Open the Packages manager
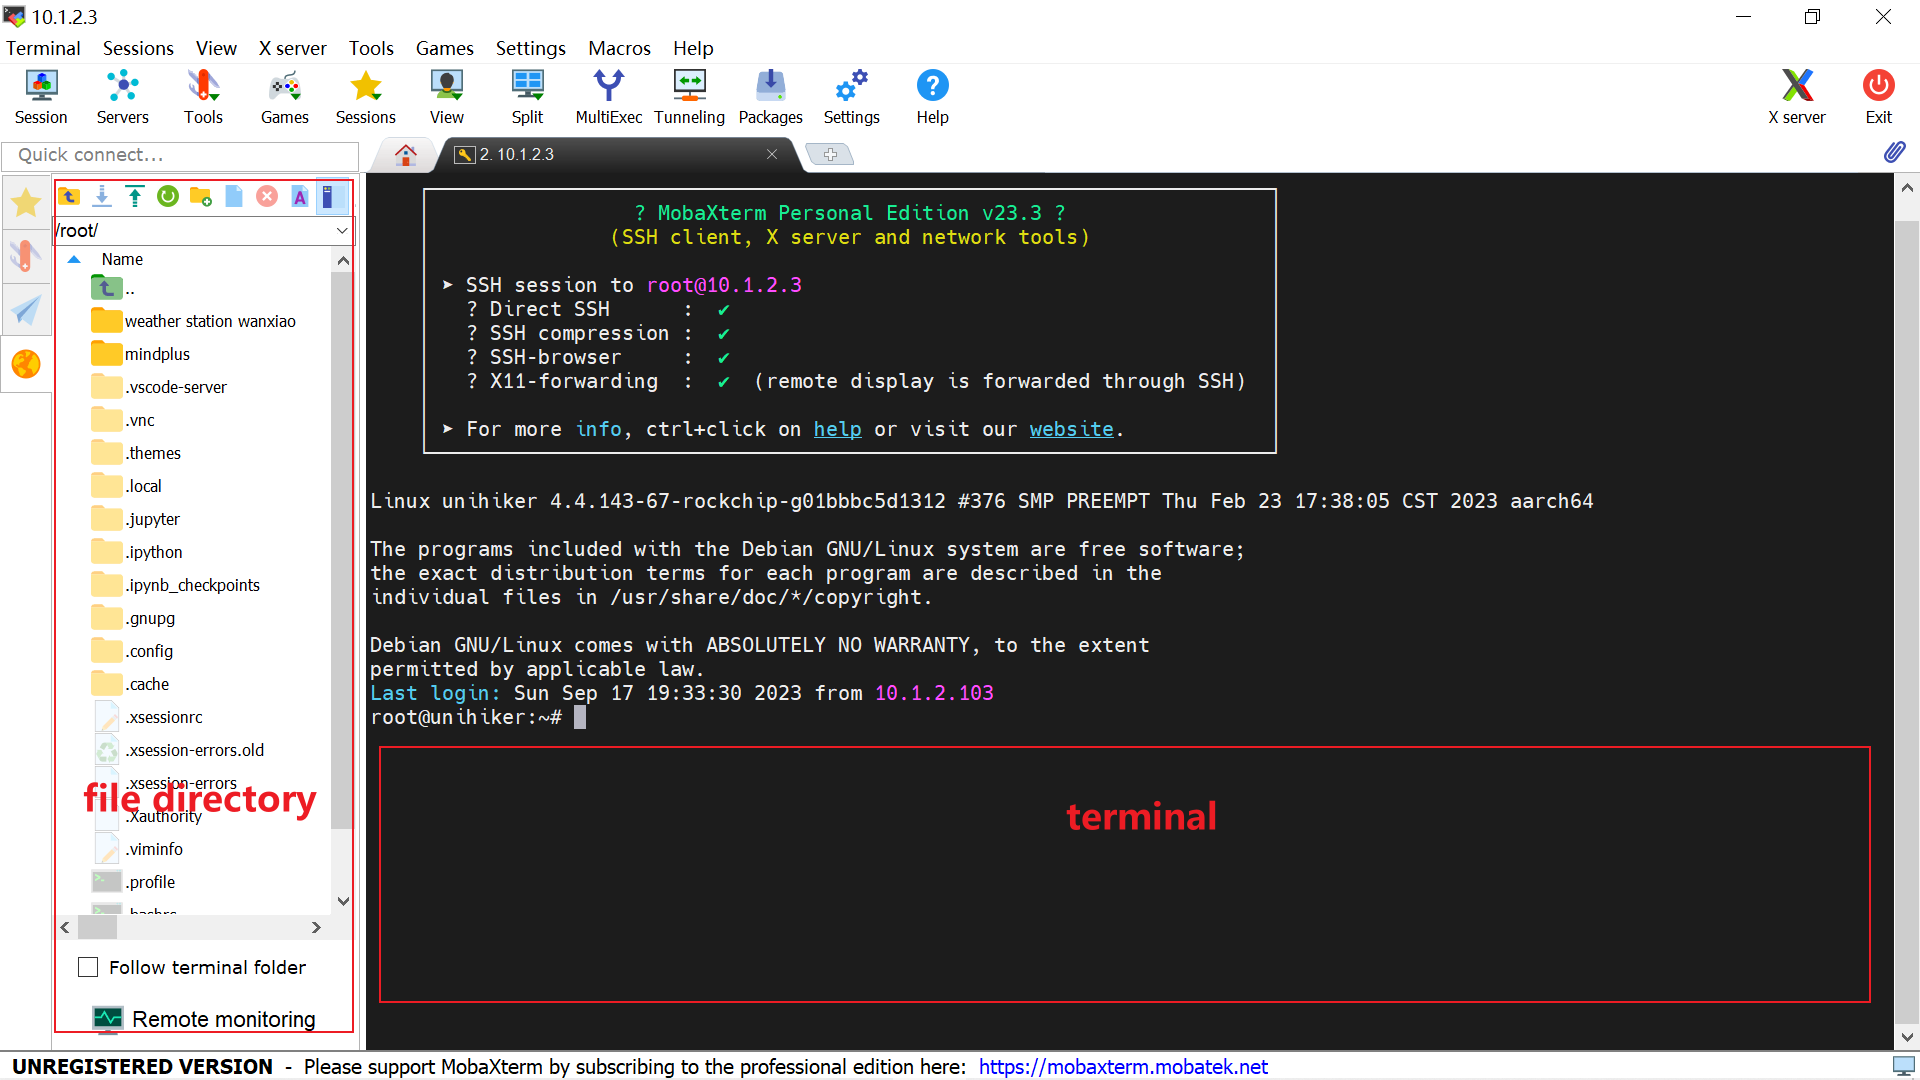The height and width of the screenshot is (1080, 1920). coord(769,95)
